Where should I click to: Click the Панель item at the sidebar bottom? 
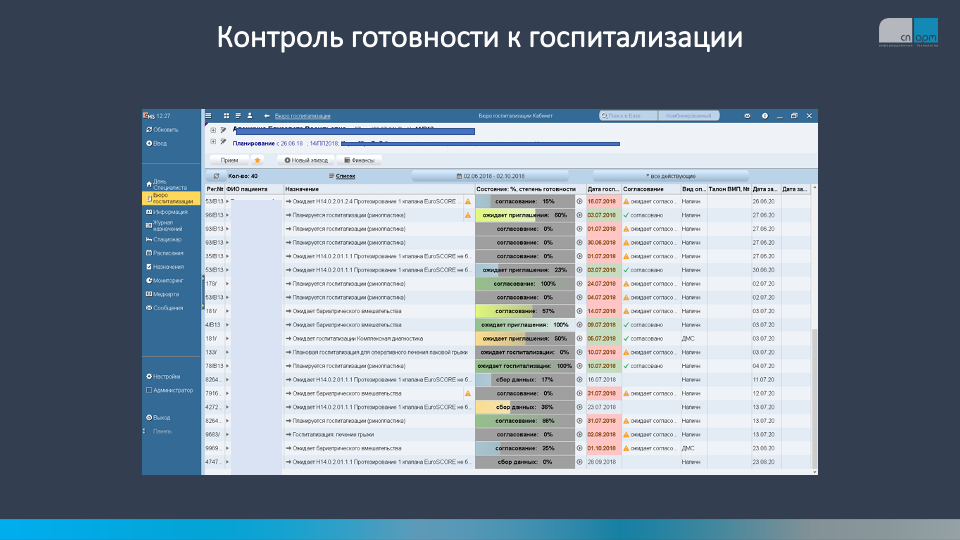coord(162,431)
